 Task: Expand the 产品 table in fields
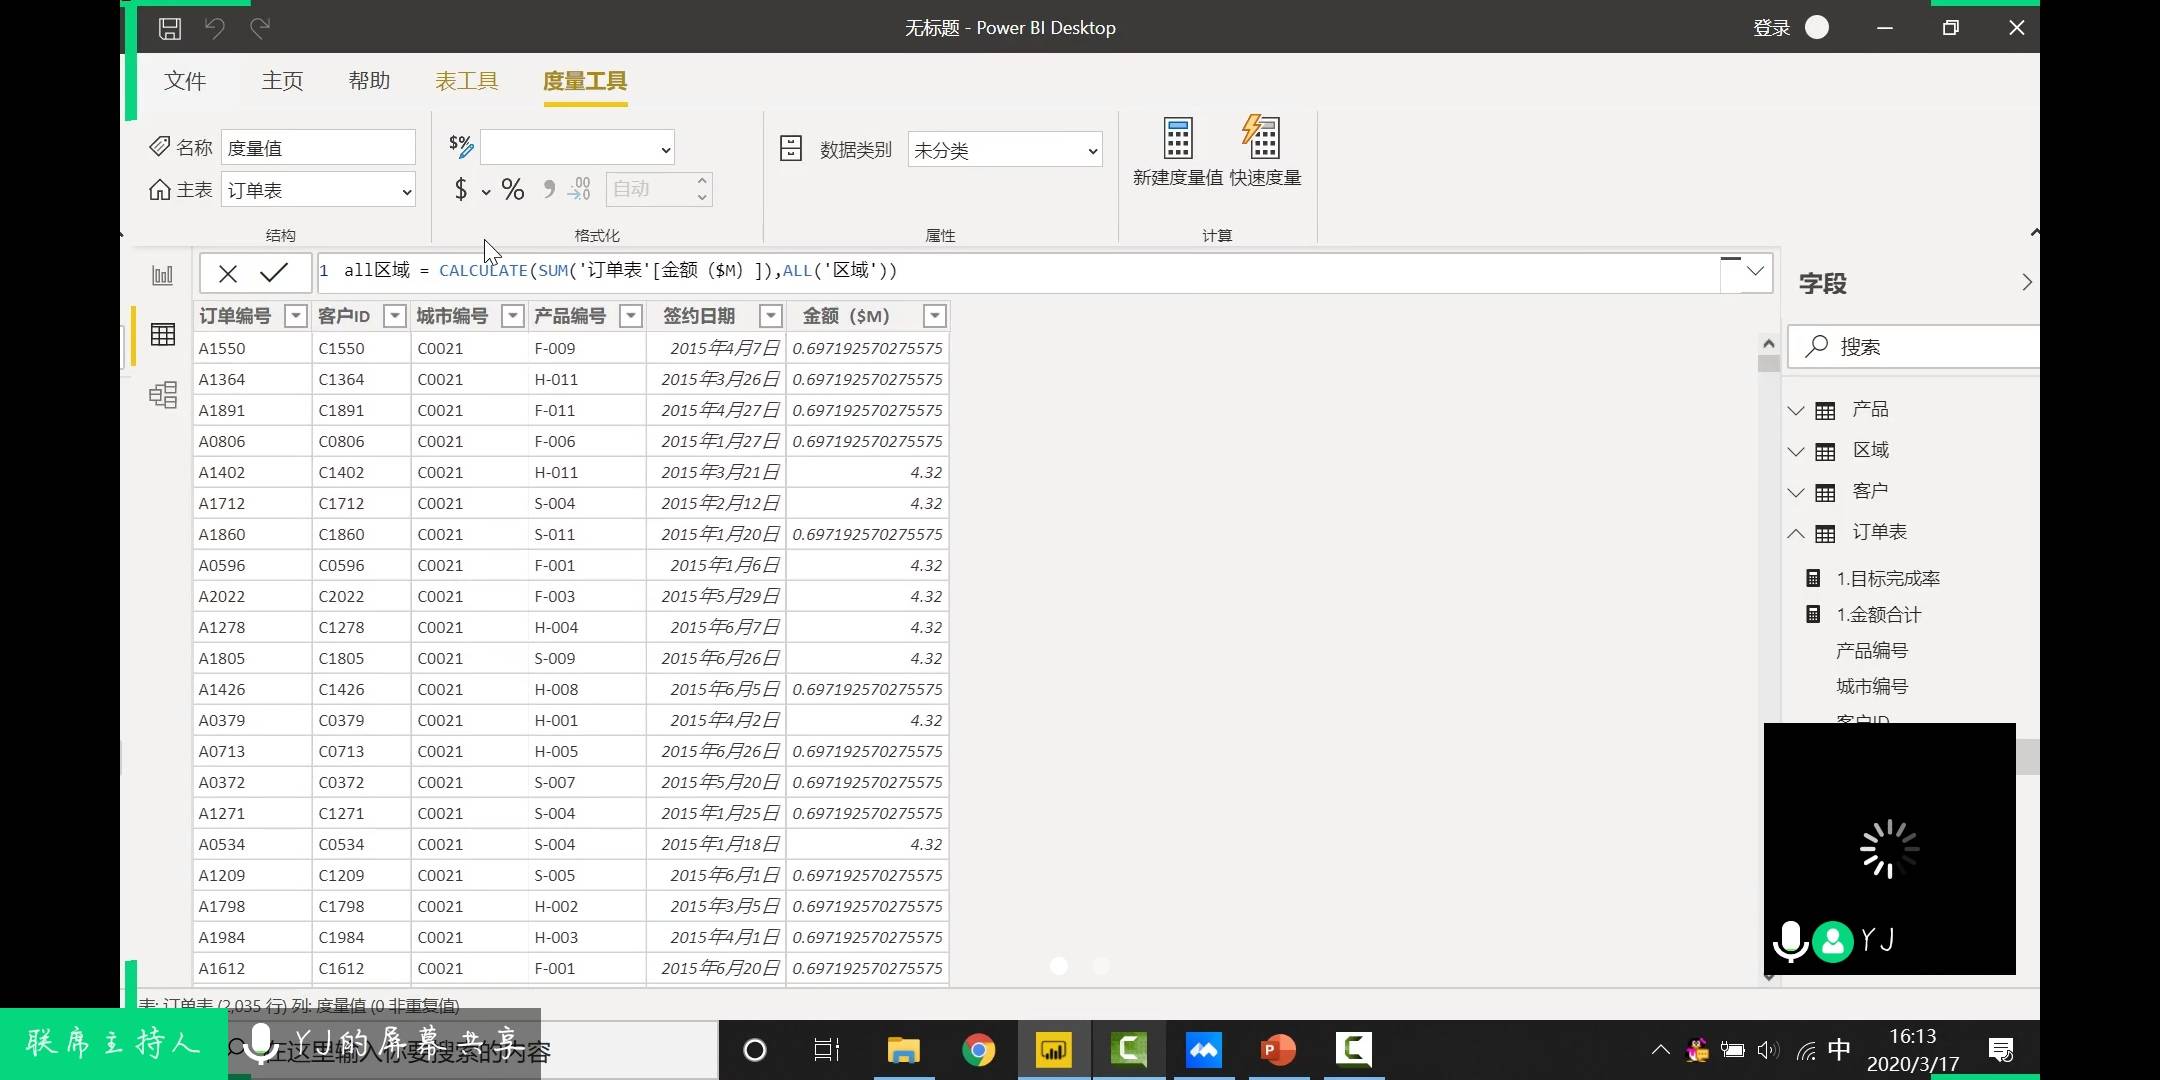pos(1796,410)
